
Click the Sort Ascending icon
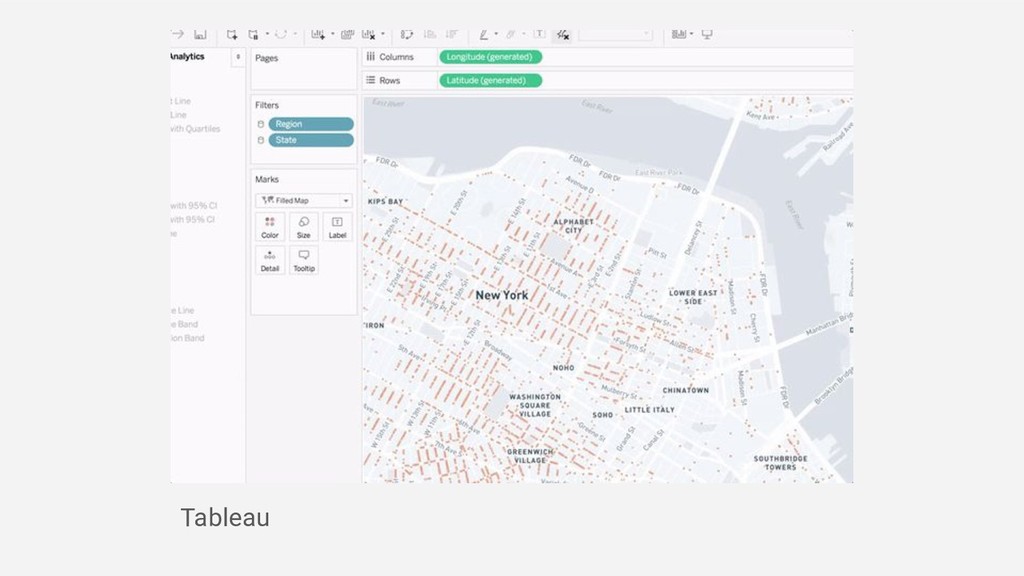click(x=430, y=34)
